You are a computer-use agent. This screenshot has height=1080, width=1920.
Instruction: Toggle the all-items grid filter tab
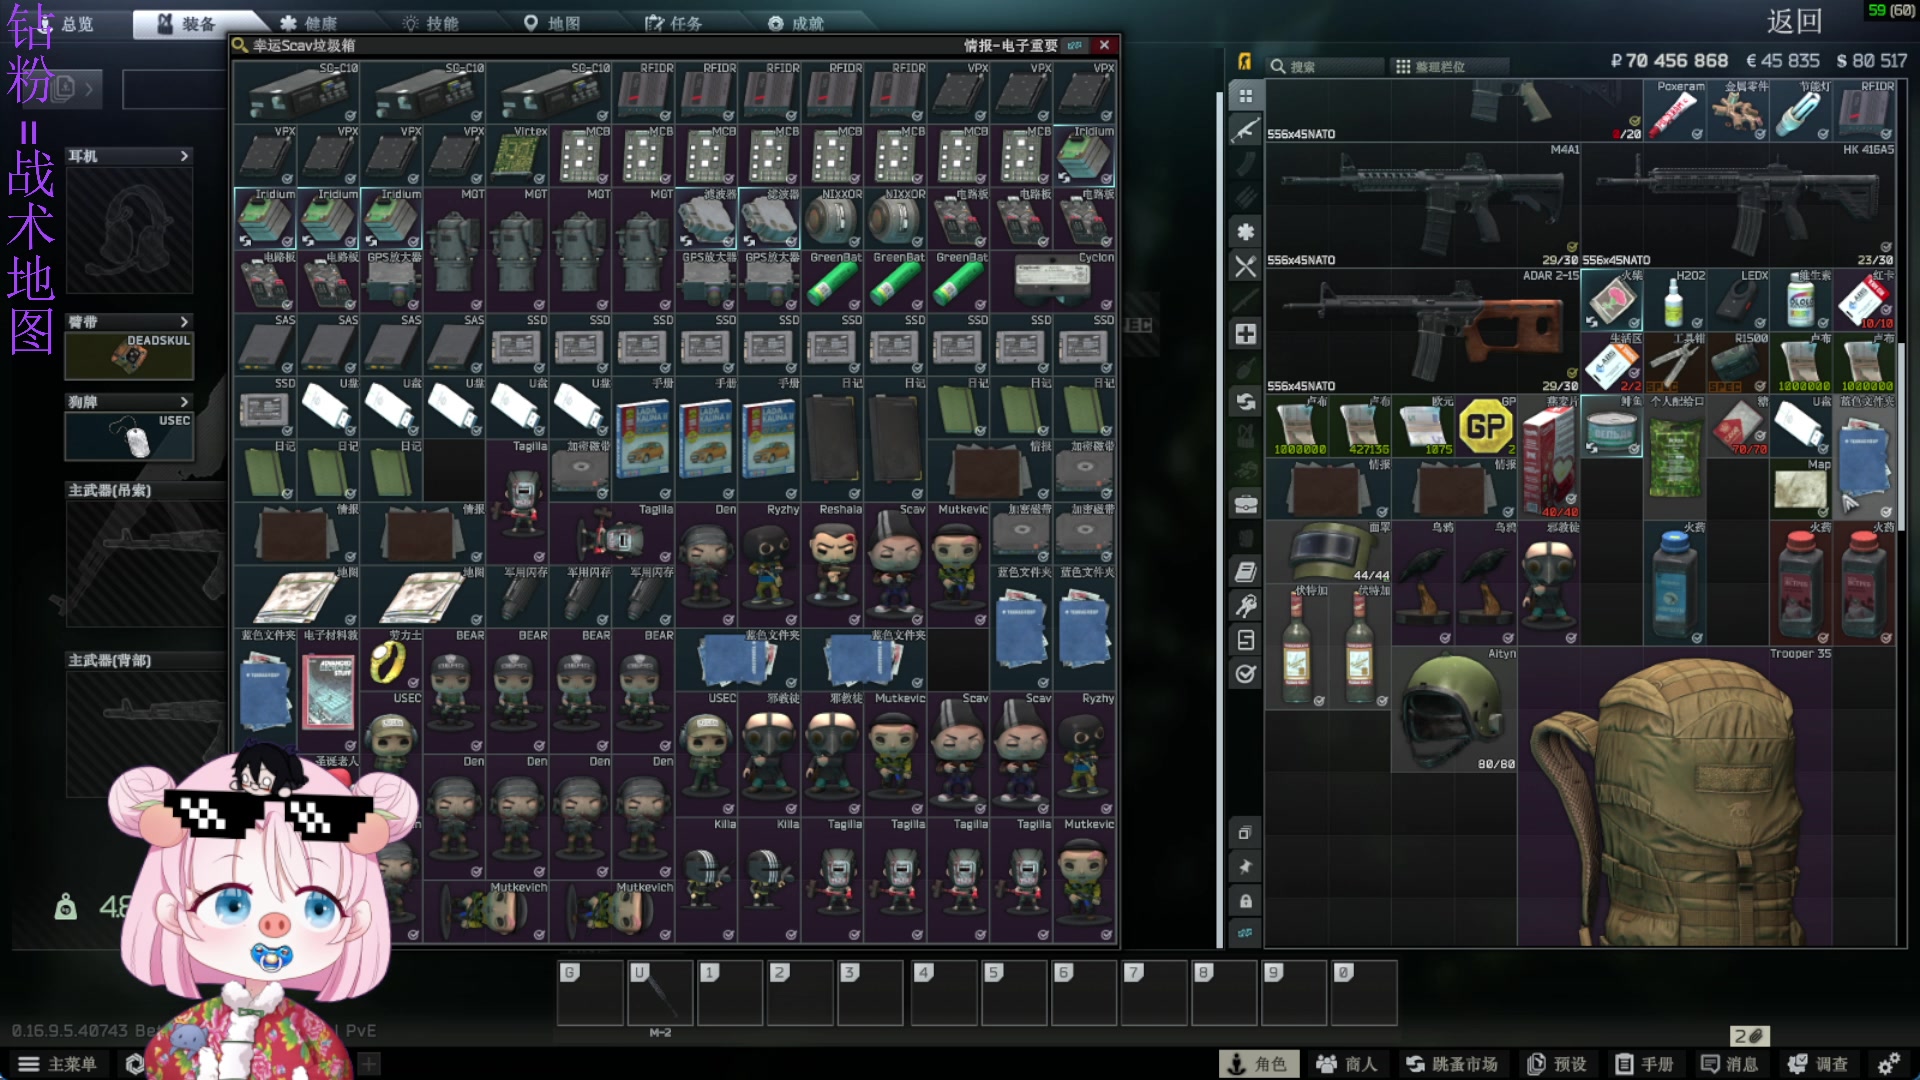click(1245, 96)
